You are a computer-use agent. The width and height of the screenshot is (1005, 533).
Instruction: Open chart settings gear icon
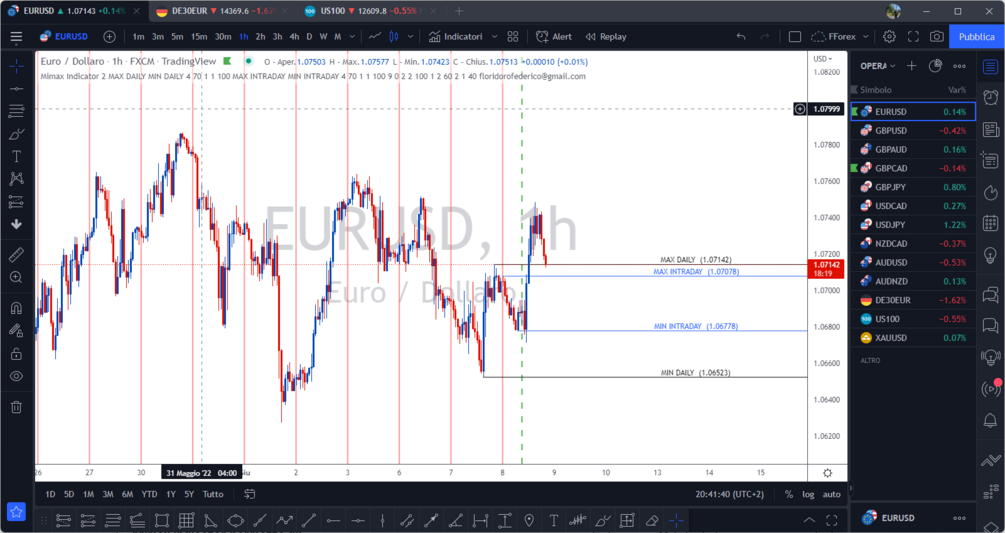(x=889, y=37)
